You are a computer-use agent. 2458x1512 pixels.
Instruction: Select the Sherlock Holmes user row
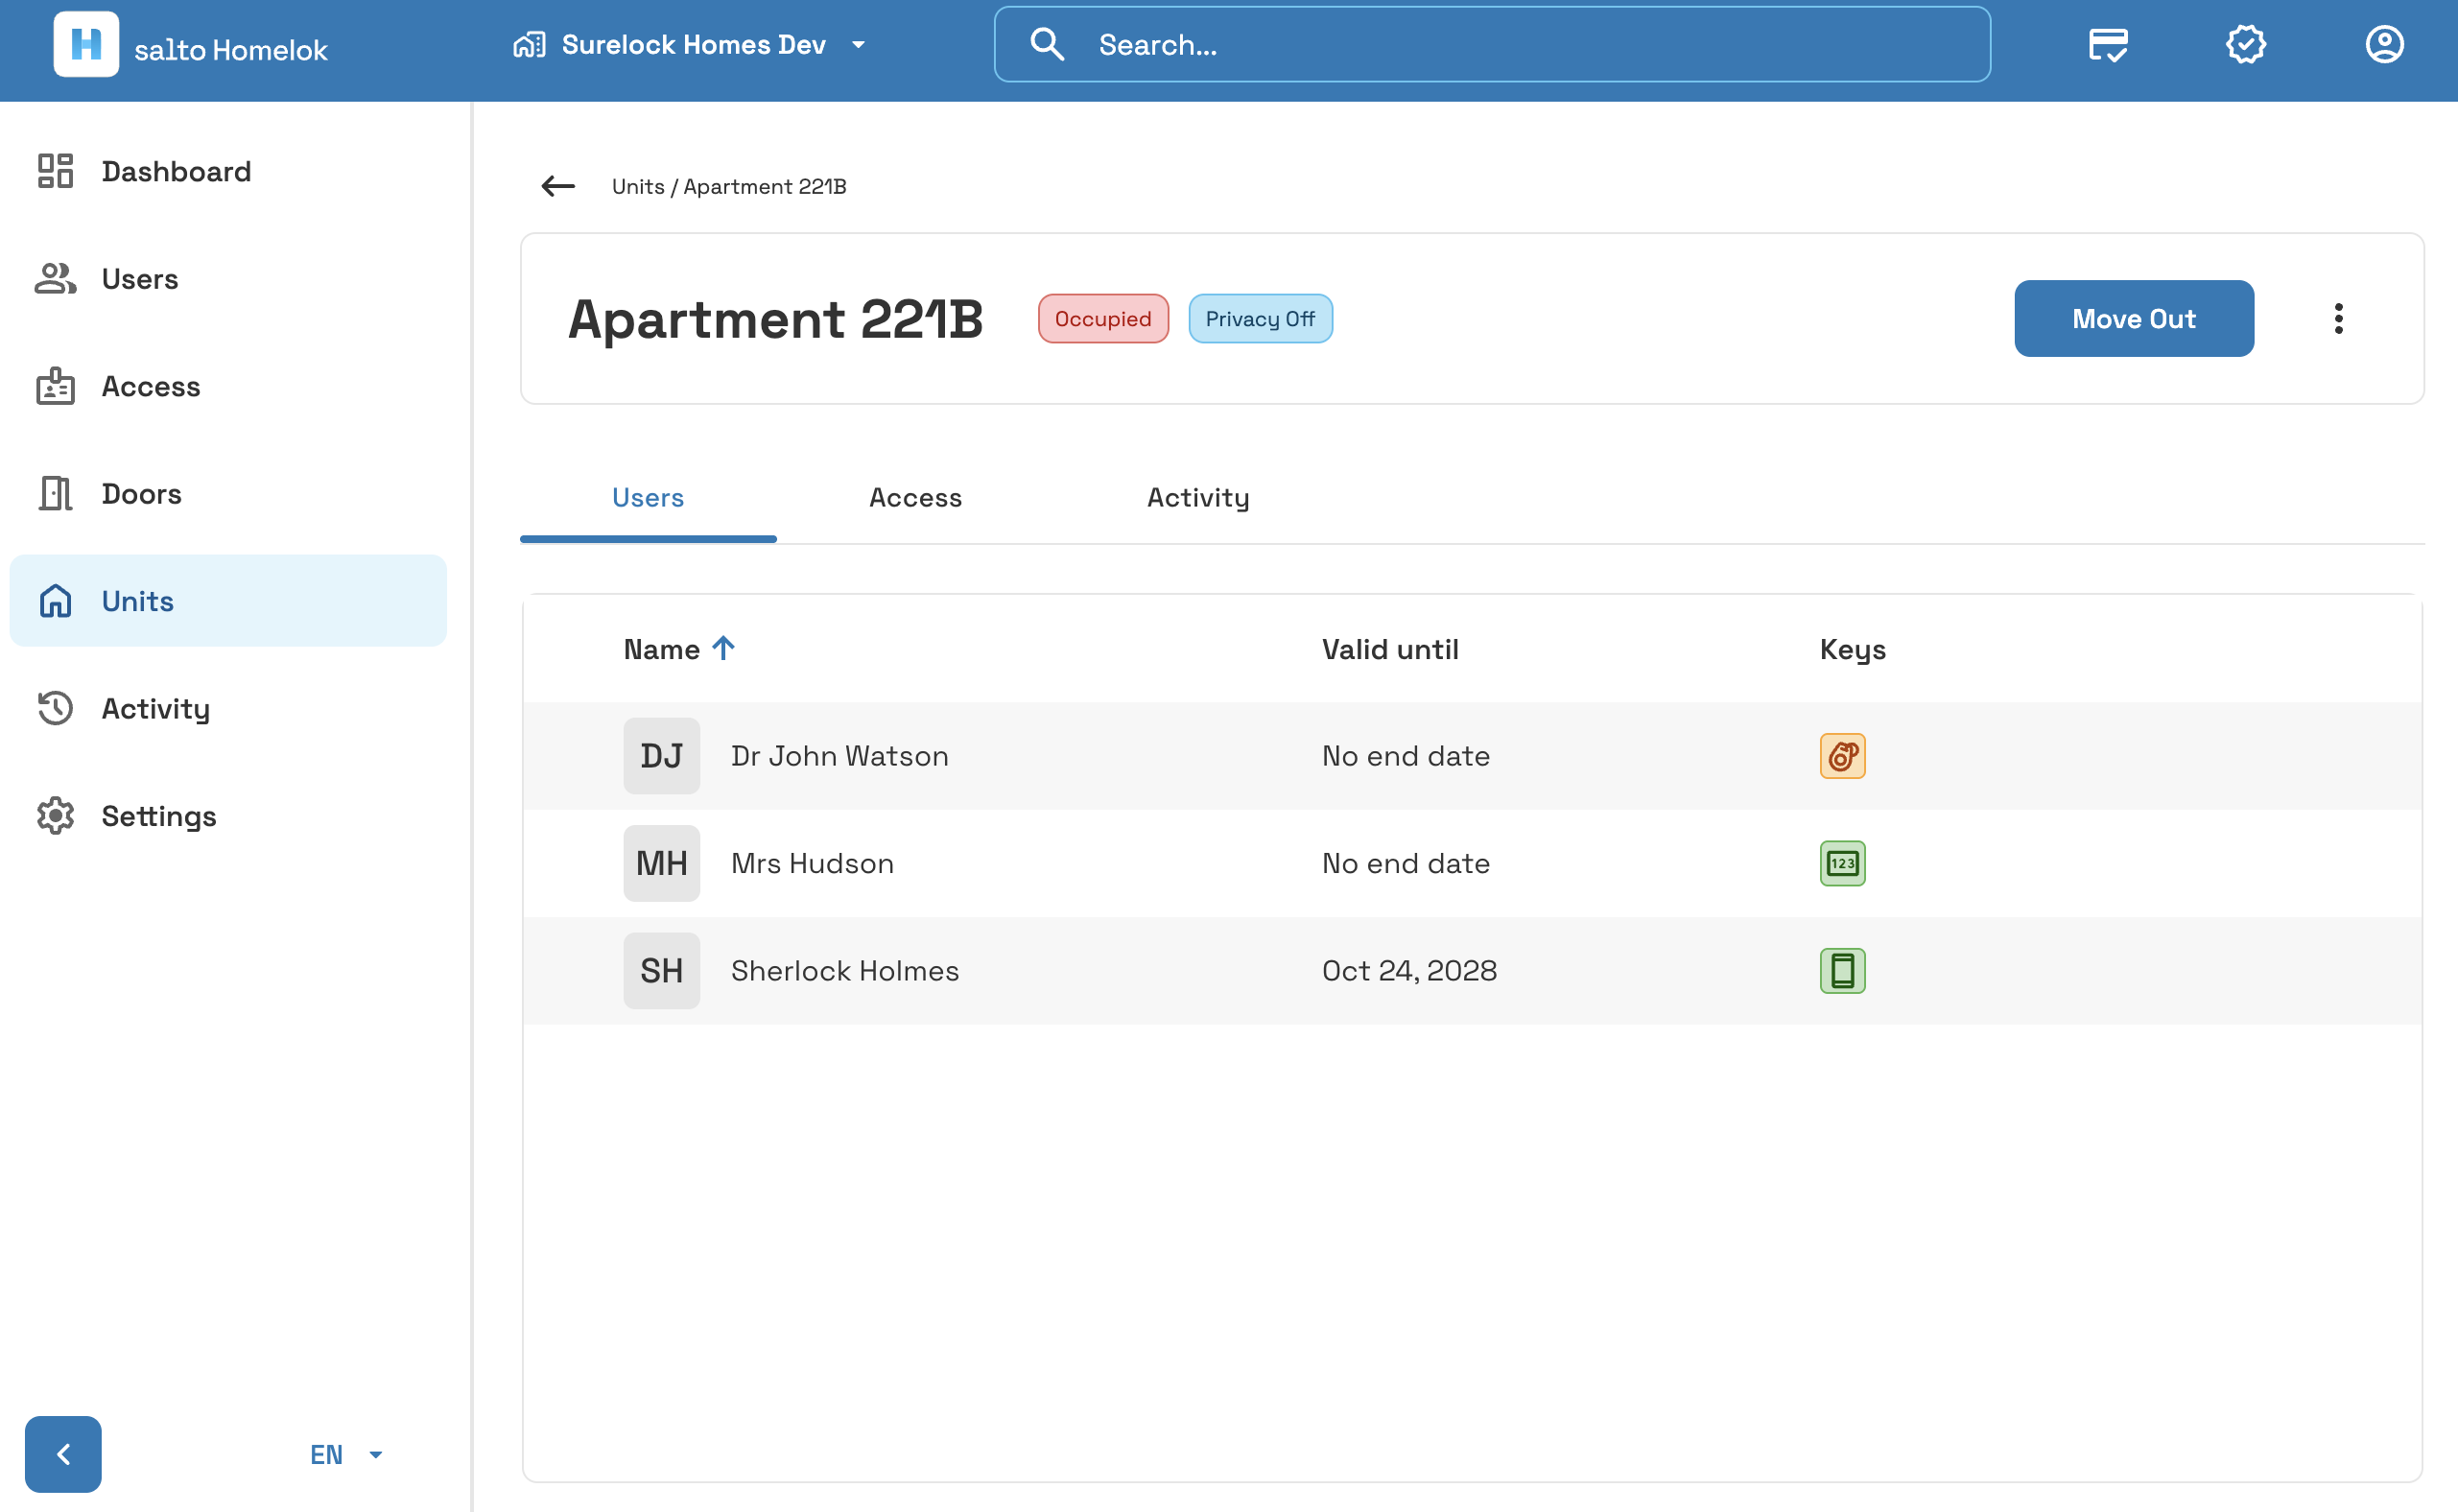[x=1472, y=971]
